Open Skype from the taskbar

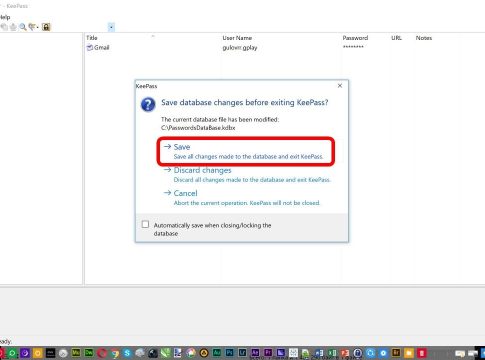click(x=127, y=353)
